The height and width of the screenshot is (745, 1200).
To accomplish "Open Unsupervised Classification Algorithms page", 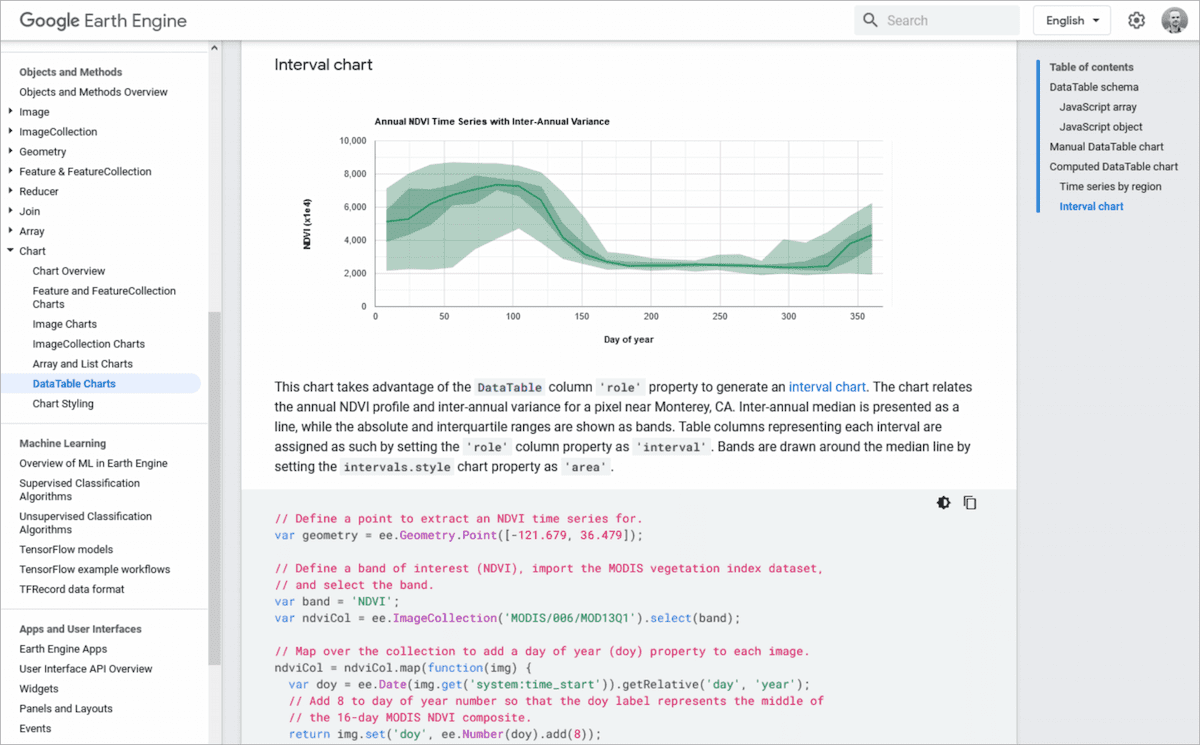I will click(85, 523).
